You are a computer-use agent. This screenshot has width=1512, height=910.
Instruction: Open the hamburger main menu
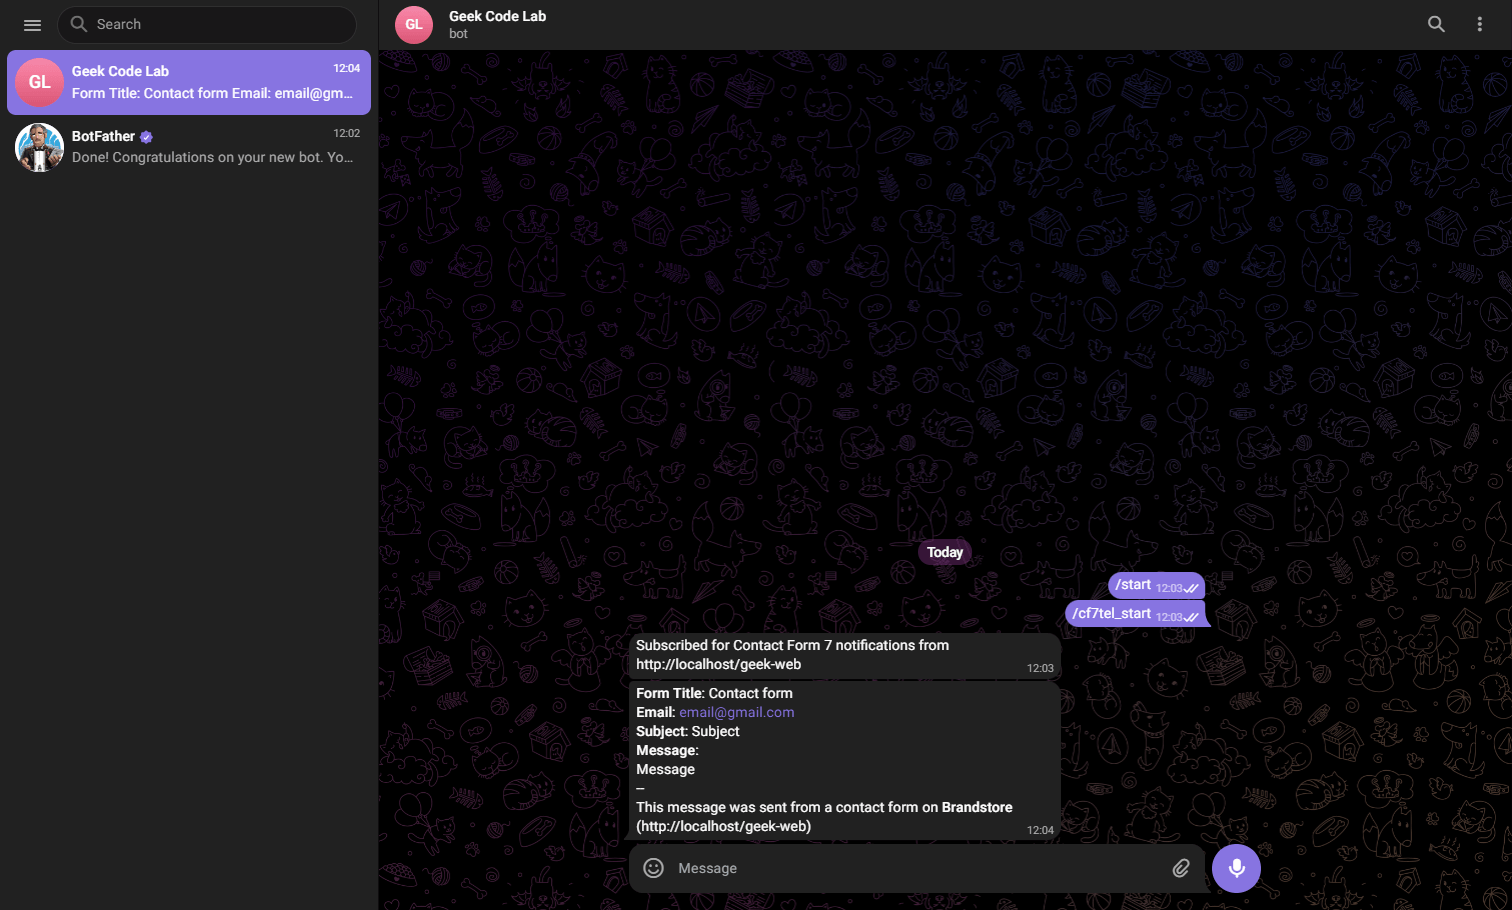click(32, 25)
